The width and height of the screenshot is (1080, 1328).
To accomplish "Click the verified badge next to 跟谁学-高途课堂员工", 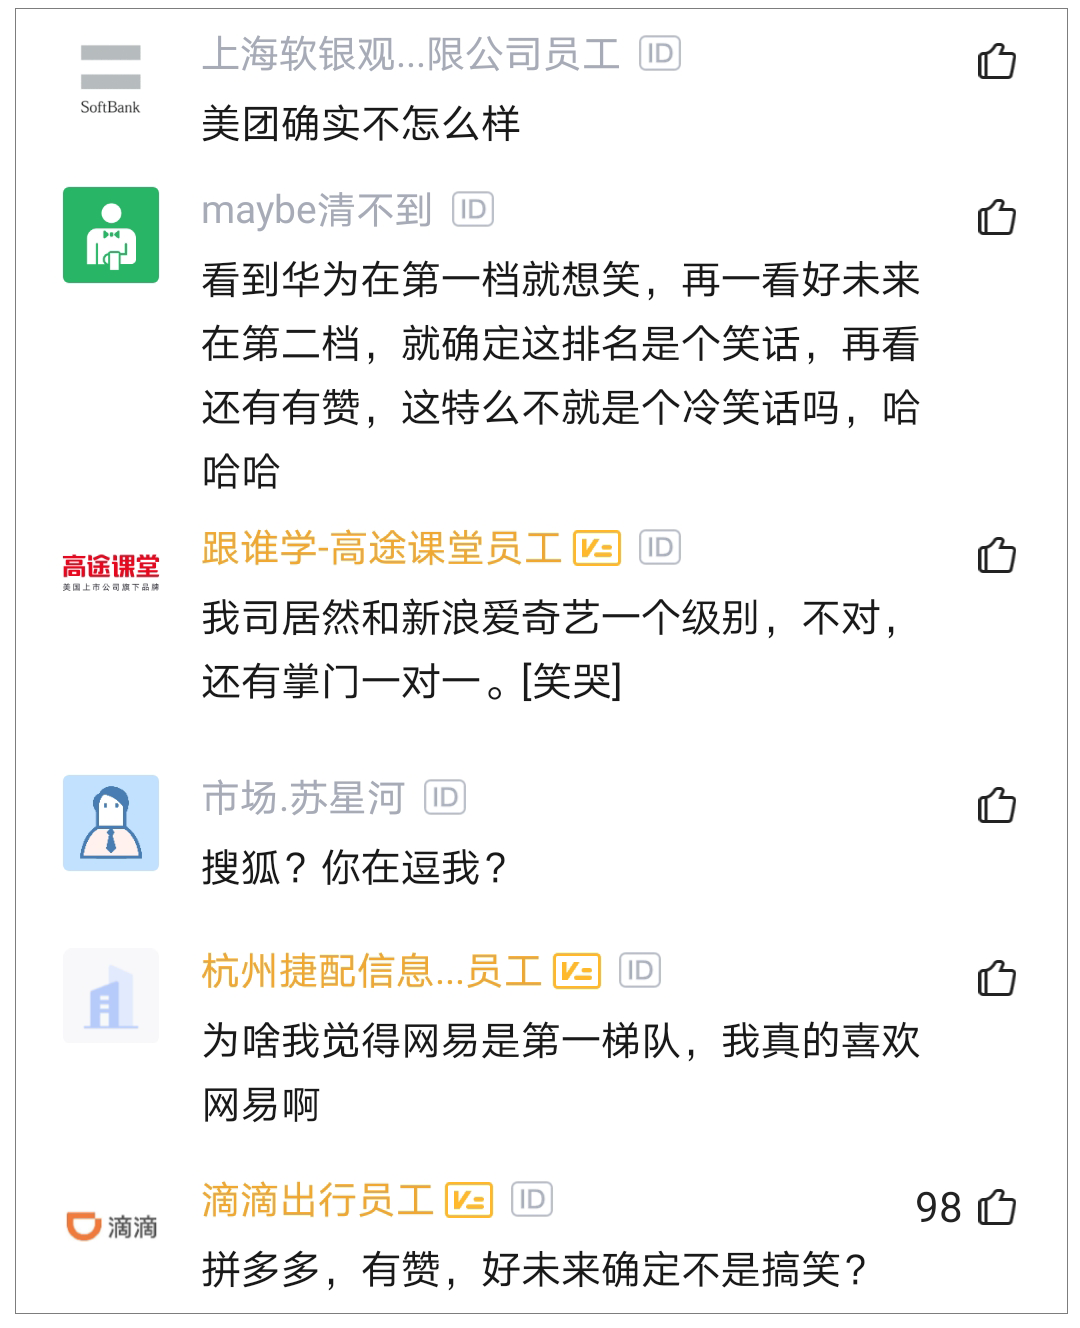I will [x=597, y=548].
